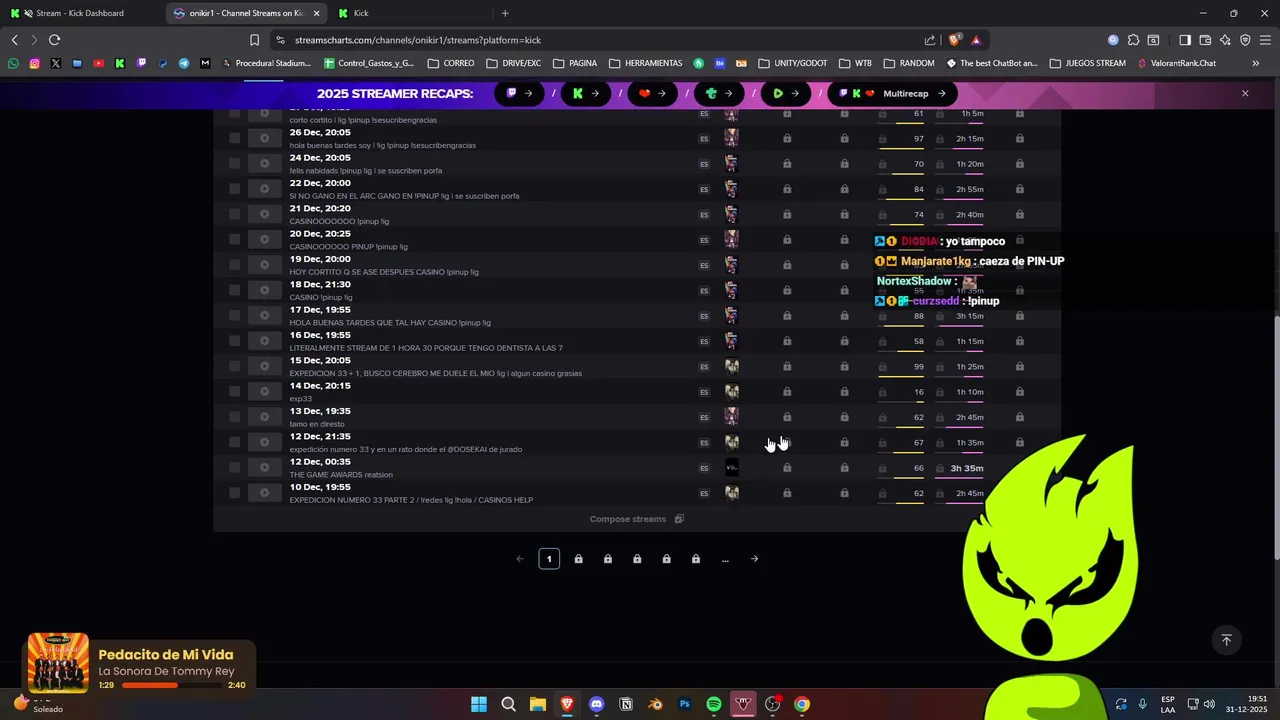The width and height of the screenshot is (1280, 720).
Task: Open game thumbnail of 12 Dec, 00:35 stream
Action: [x=732, y=467]
